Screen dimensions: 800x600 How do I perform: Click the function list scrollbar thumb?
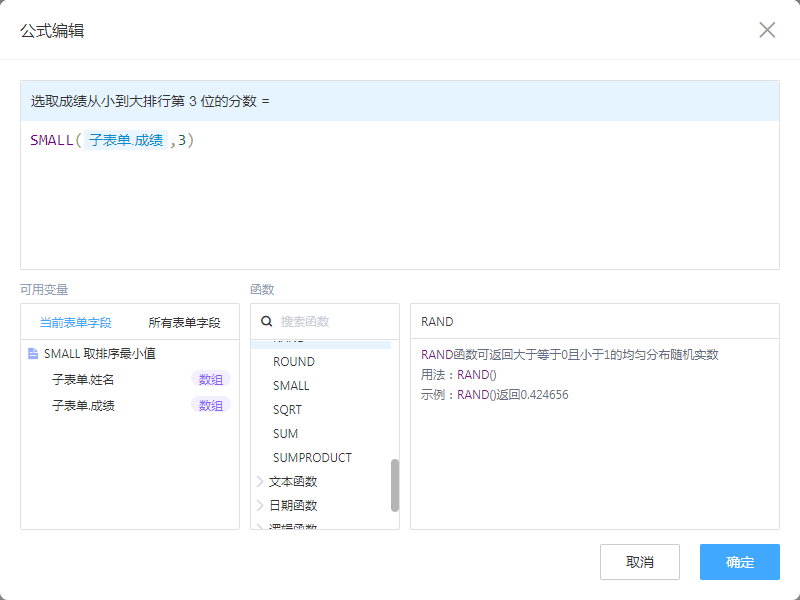394,485
